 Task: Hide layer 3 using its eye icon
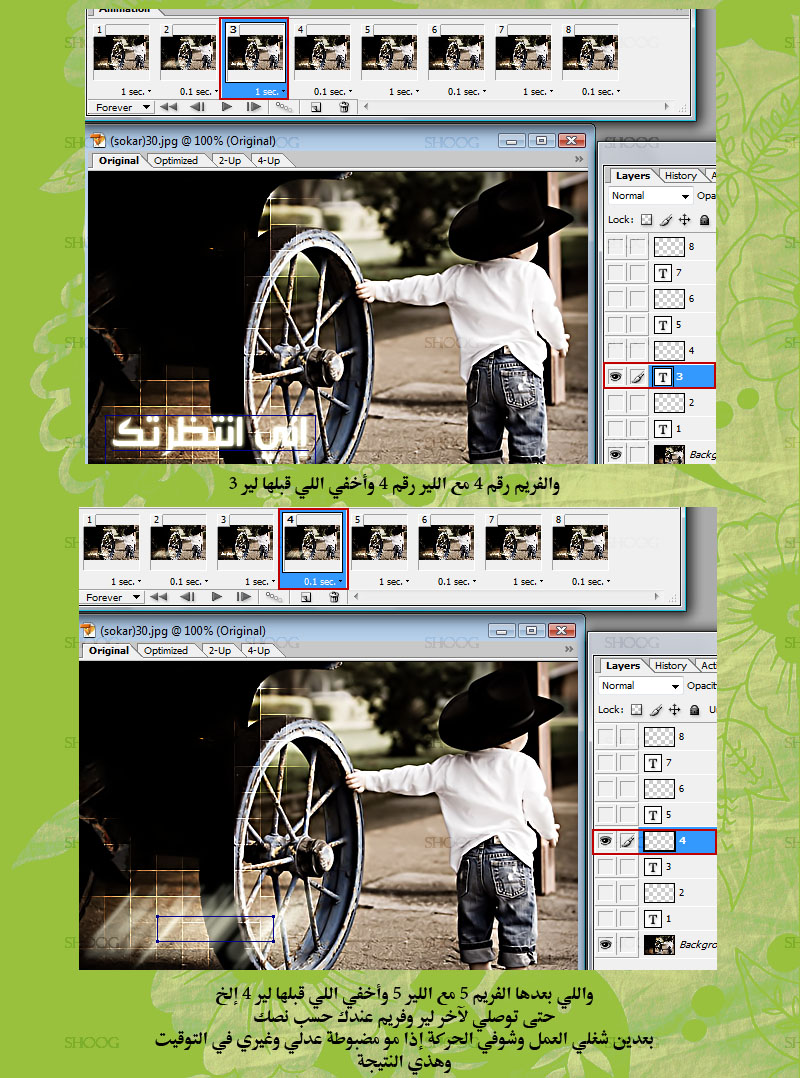(616, 377)
